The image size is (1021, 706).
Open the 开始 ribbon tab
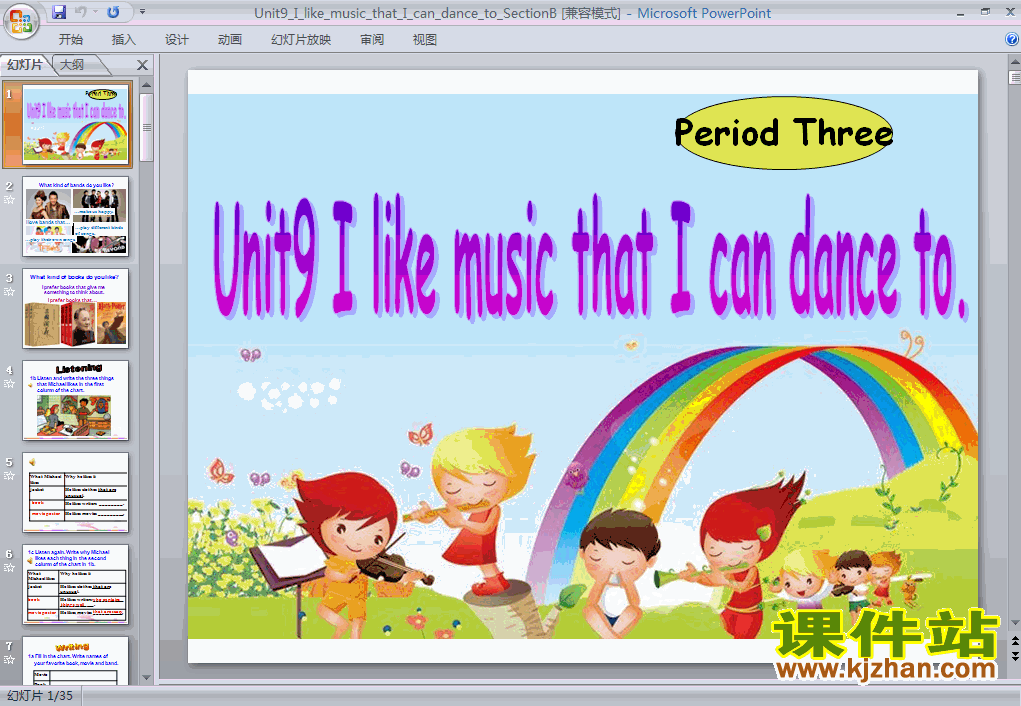click(71, 39)
